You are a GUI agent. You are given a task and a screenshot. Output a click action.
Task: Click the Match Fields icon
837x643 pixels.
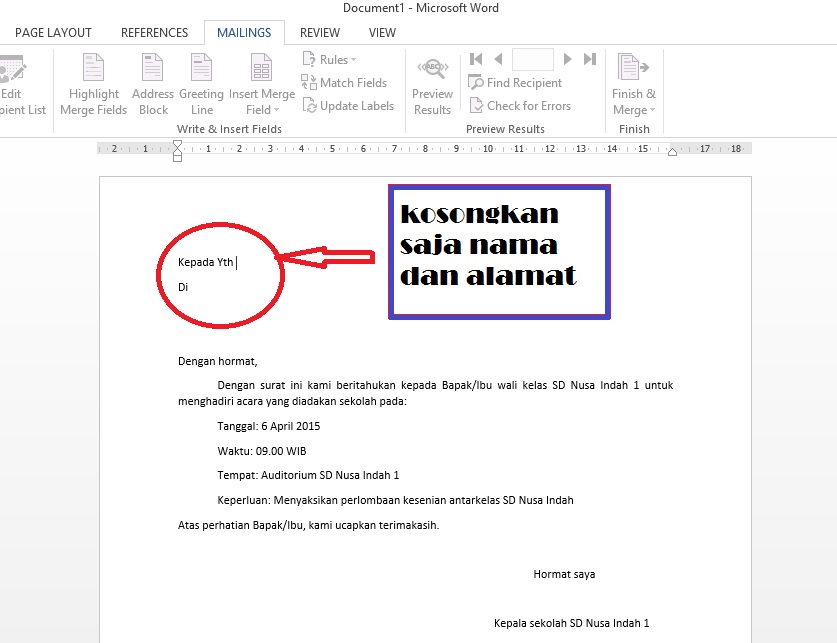click(309, 82)
